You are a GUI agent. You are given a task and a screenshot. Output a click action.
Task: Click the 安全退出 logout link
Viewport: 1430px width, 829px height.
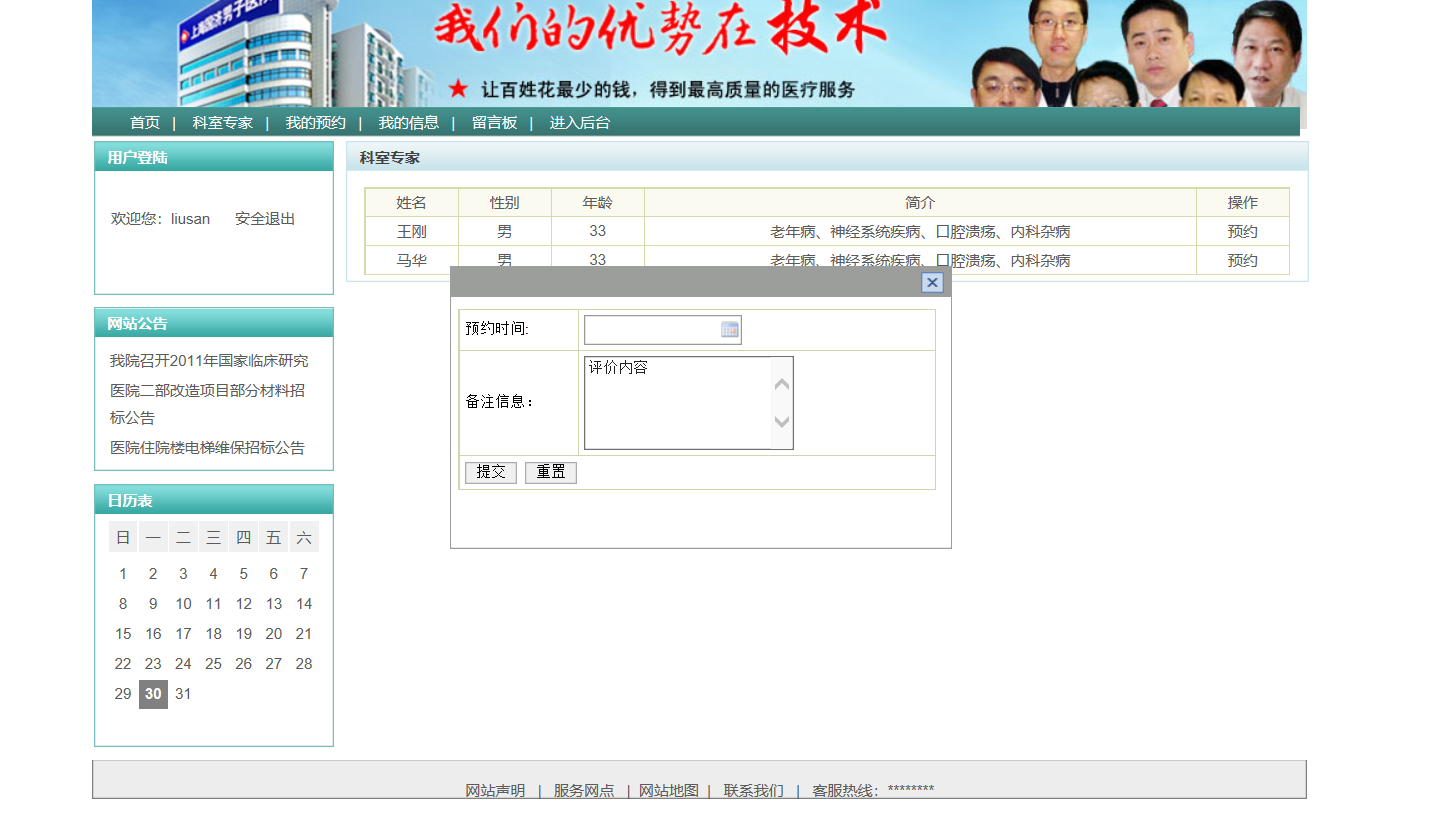coord(265,219)
